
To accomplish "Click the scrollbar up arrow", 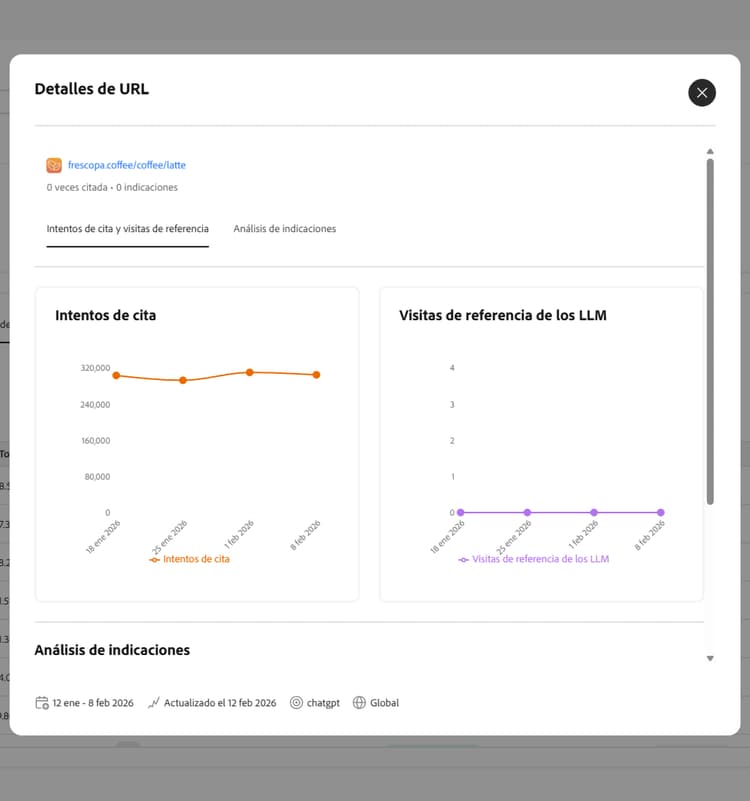I will [710, 152].
